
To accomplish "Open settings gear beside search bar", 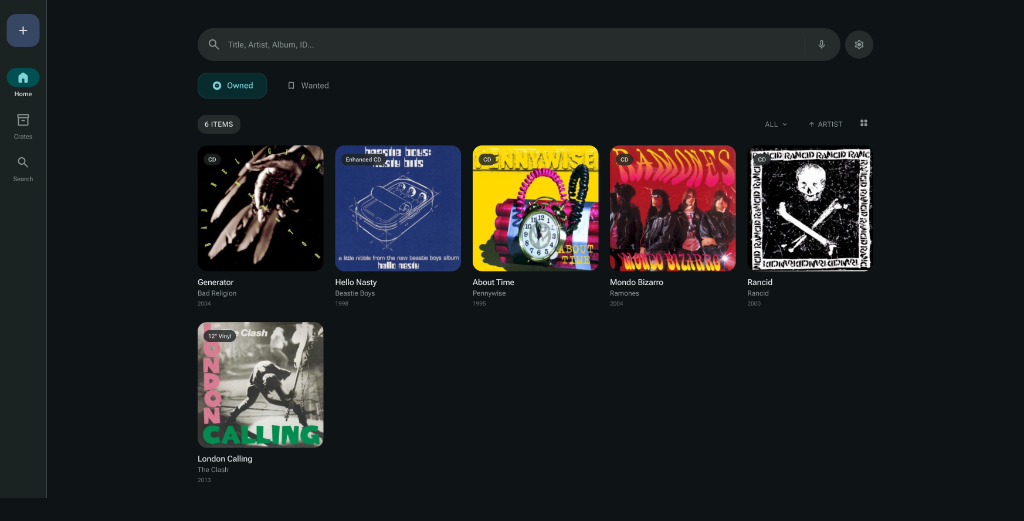I will click(859, 44).
